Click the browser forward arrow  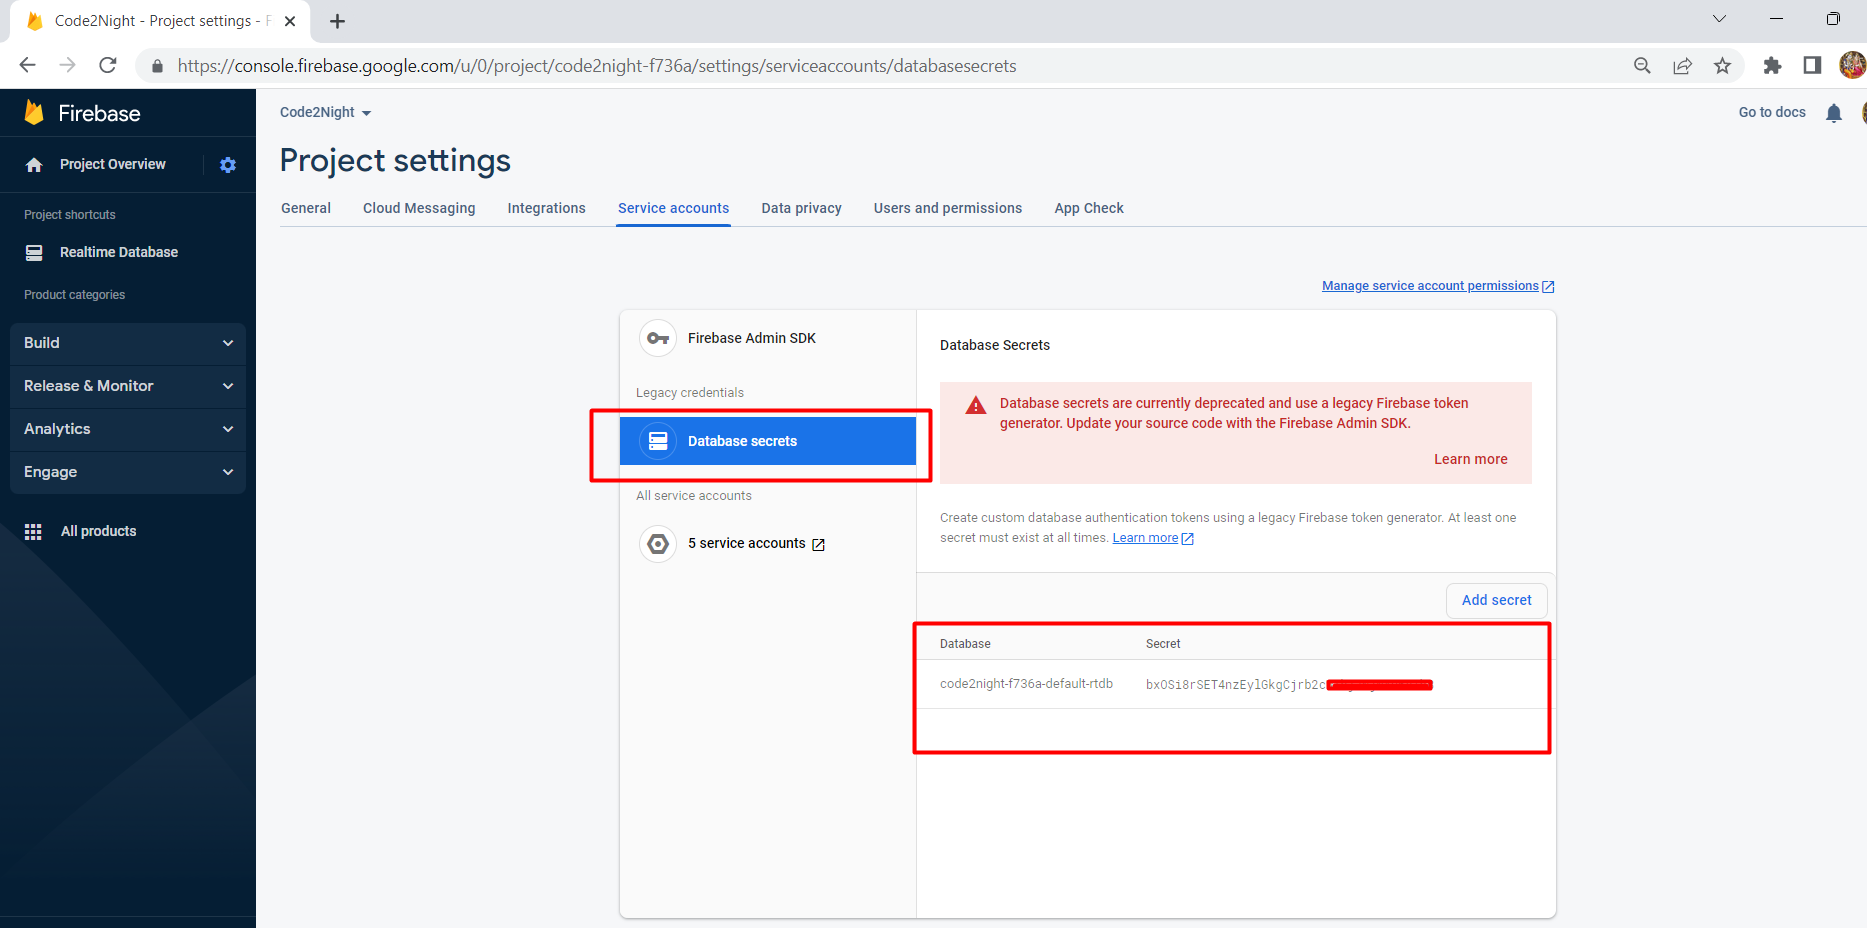[68, 65]
